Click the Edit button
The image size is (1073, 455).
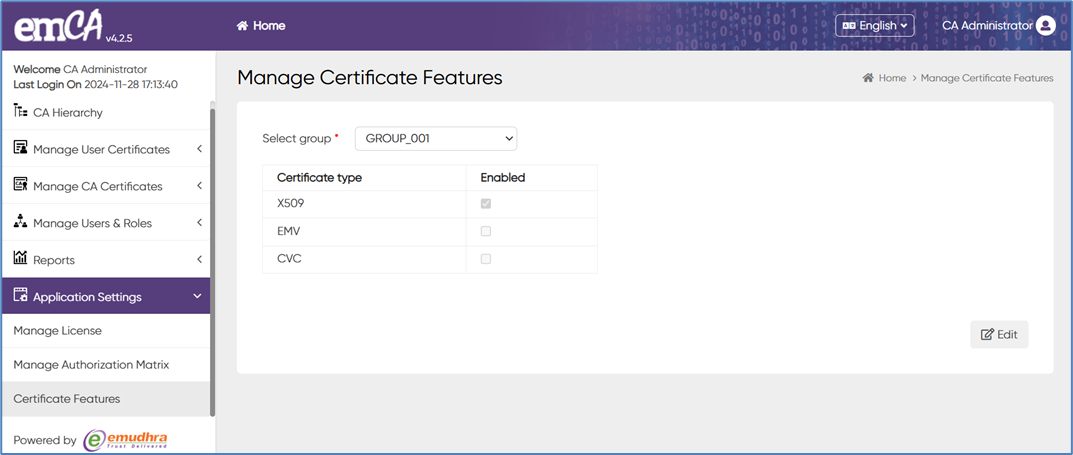(998, 334)
